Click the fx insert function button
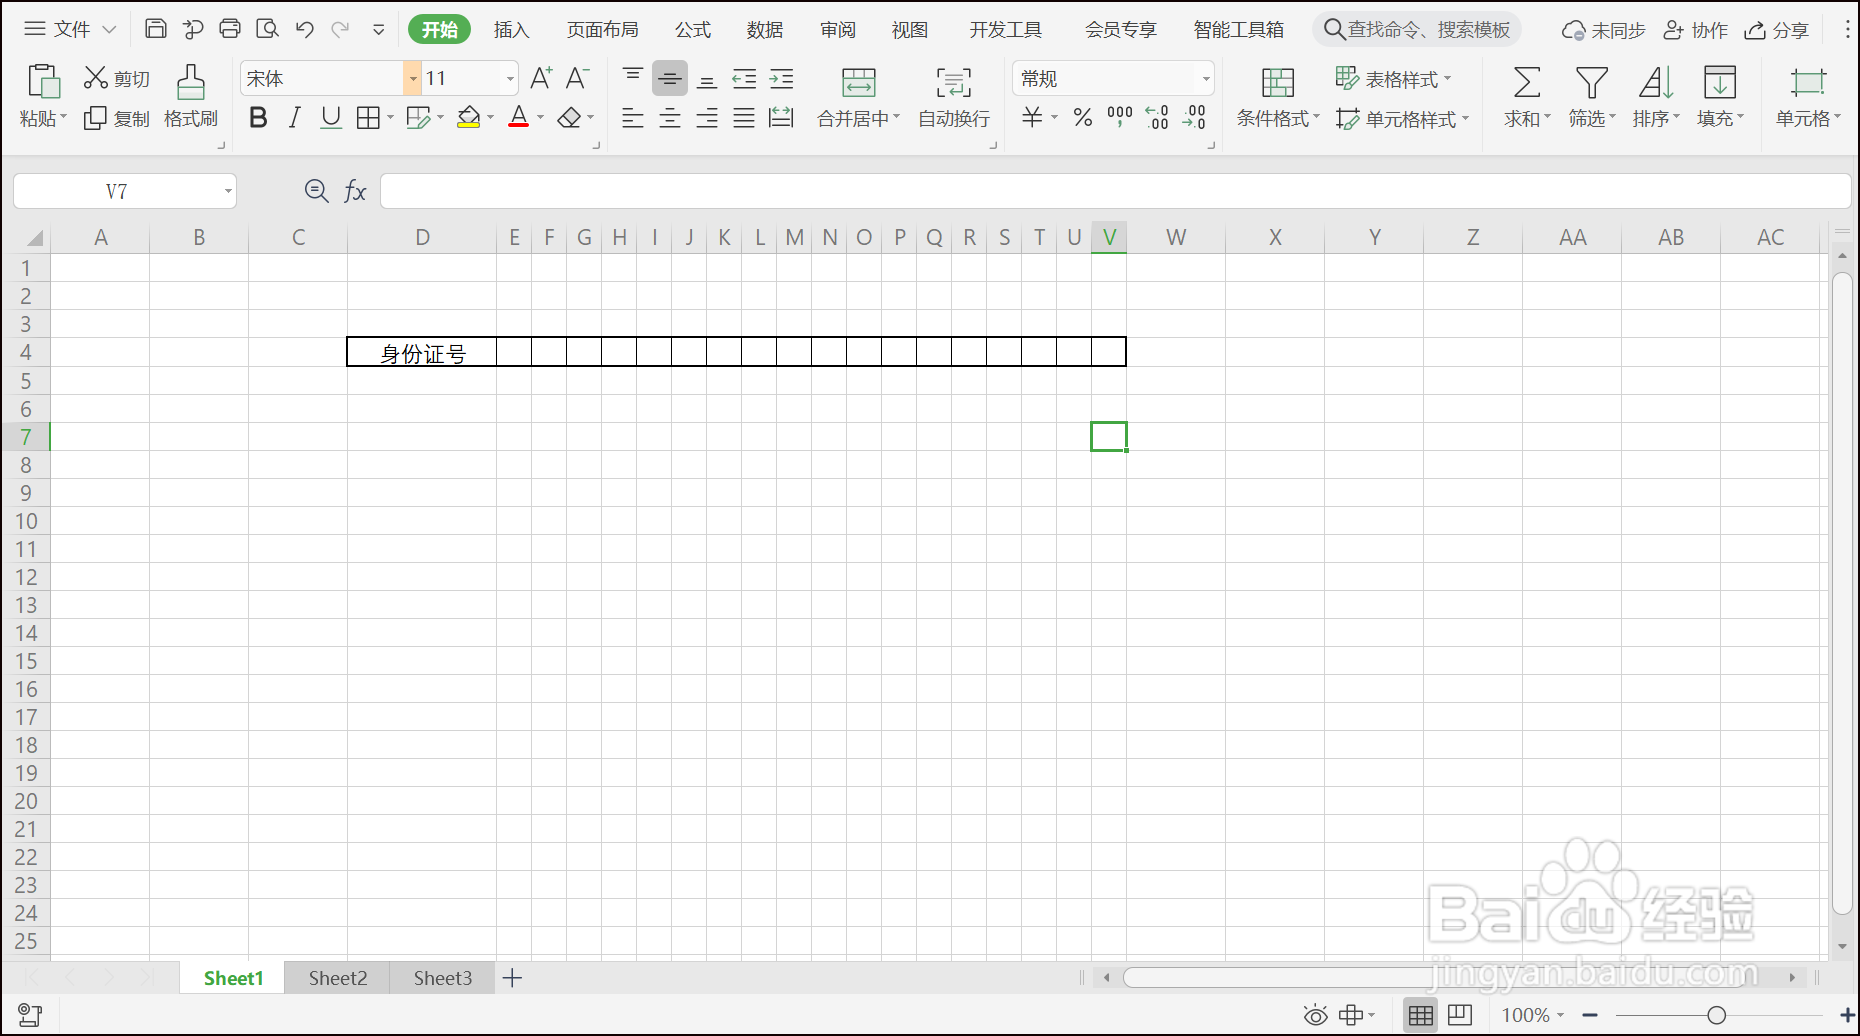 [x=355, y=191]
